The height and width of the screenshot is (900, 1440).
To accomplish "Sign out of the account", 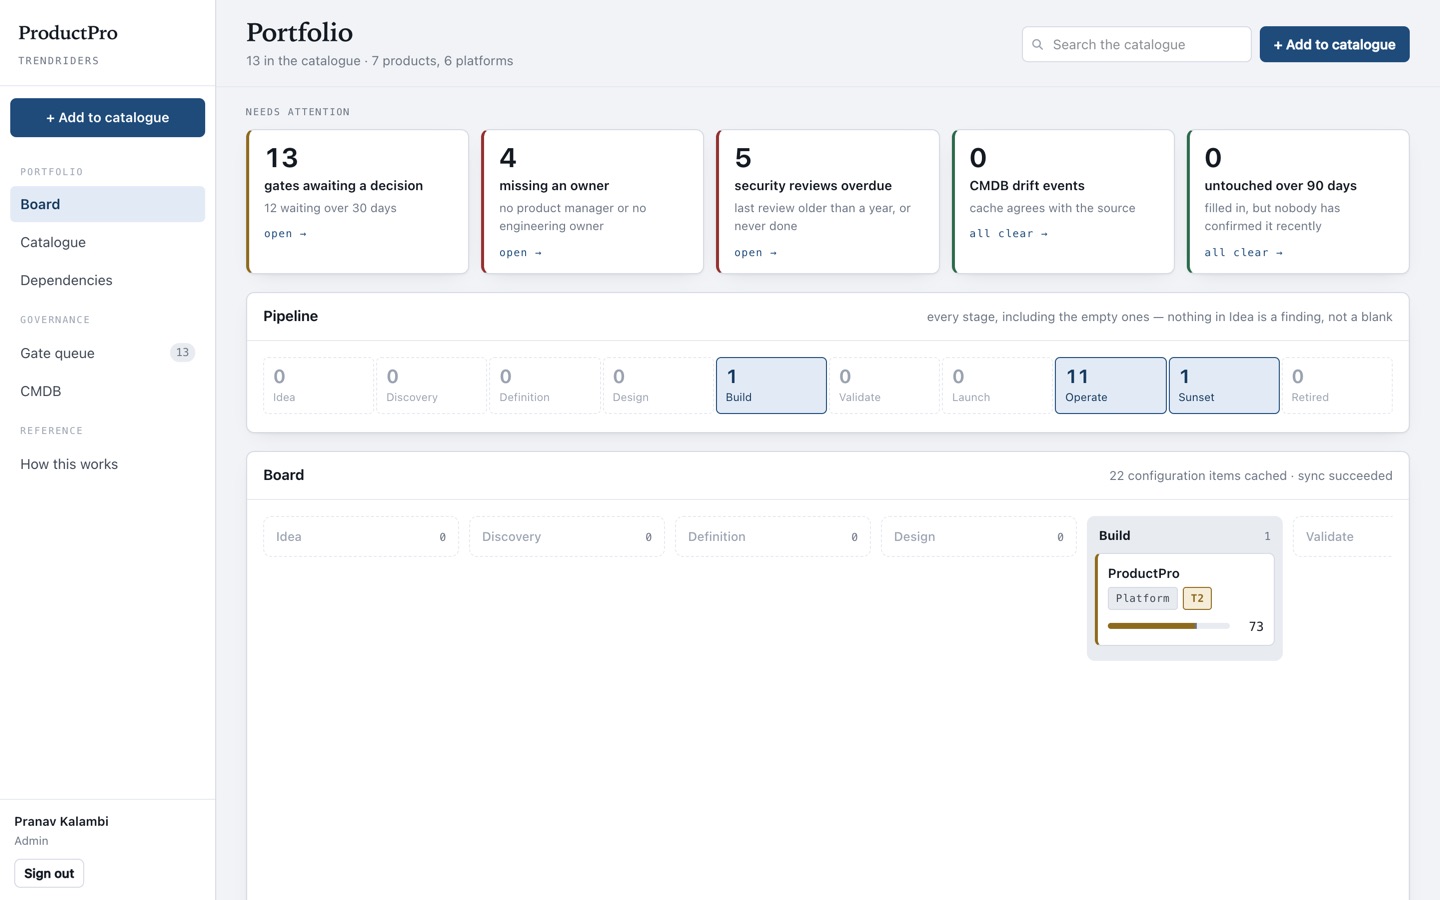I will (x=49, y=873).
